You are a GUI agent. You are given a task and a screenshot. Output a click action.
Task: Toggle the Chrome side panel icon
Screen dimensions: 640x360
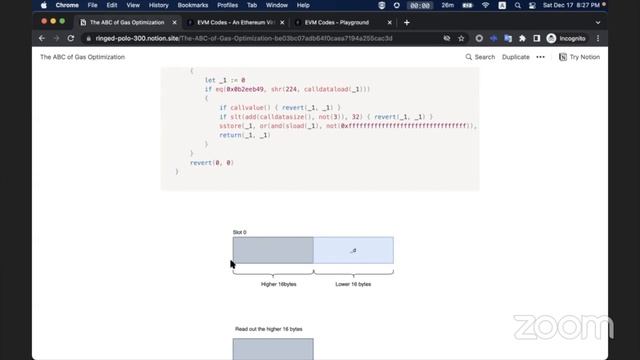[x=536, y=38]
